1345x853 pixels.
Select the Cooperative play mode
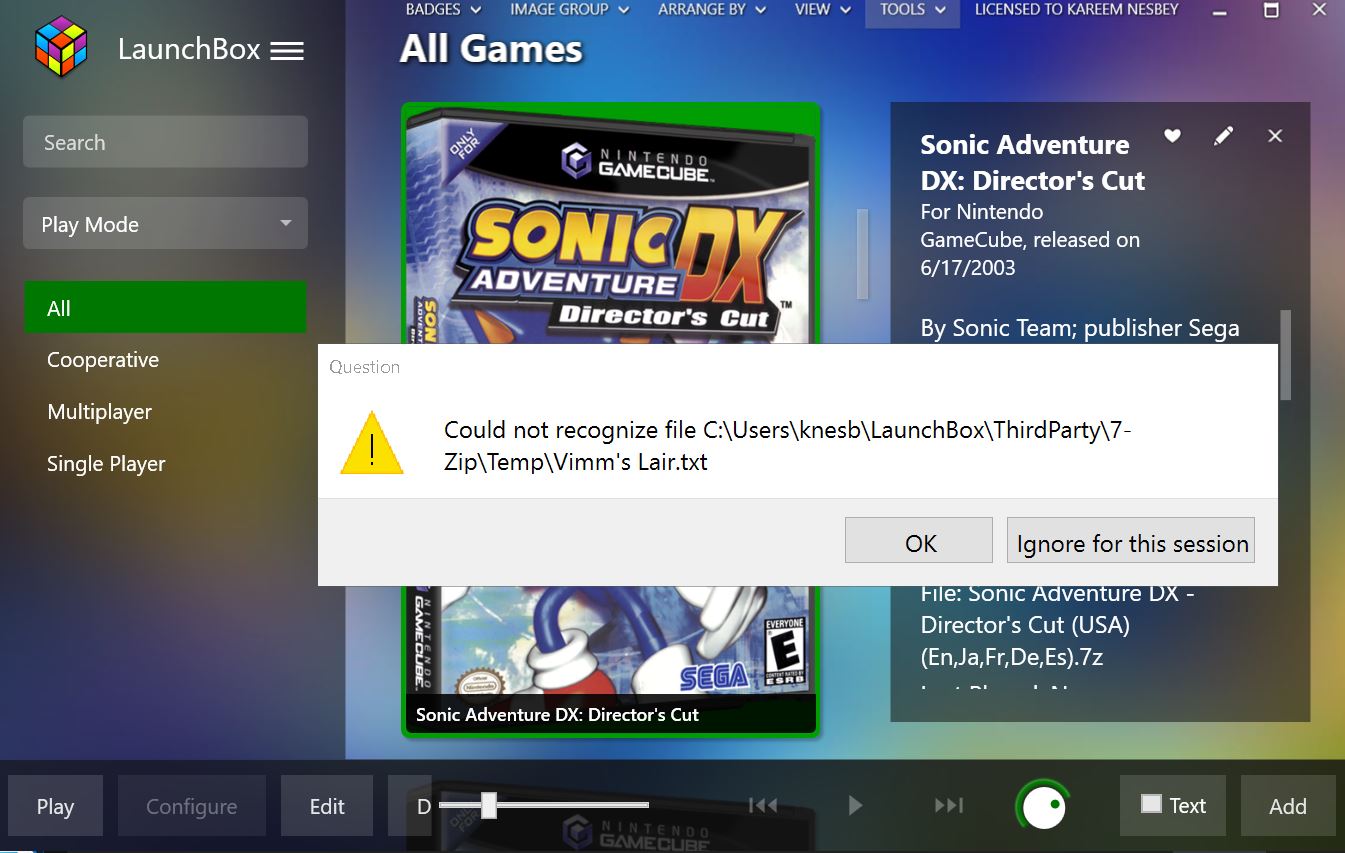click(103, 360)
